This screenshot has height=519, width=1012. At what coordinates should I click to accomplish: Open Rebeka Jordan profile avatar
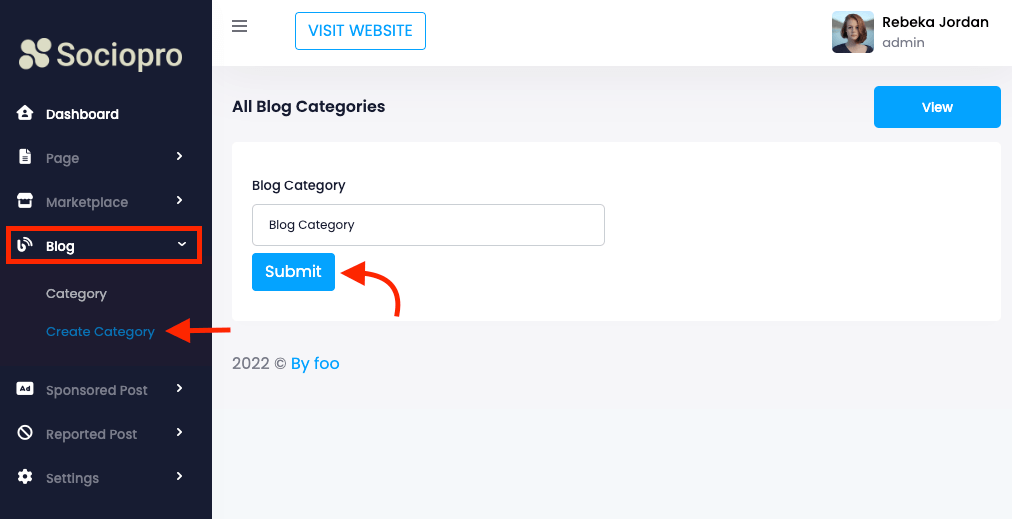pyautogui.click(x=852, y=32)
